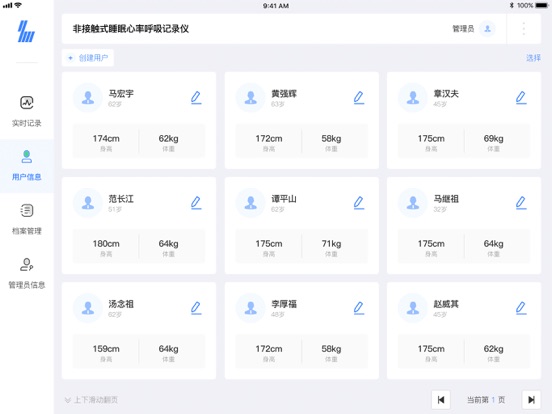Image resolution: width=552 pixels, height=414 pixels.
Task: Select 用户信息 sidebar tab
Action: coord(27,165)
